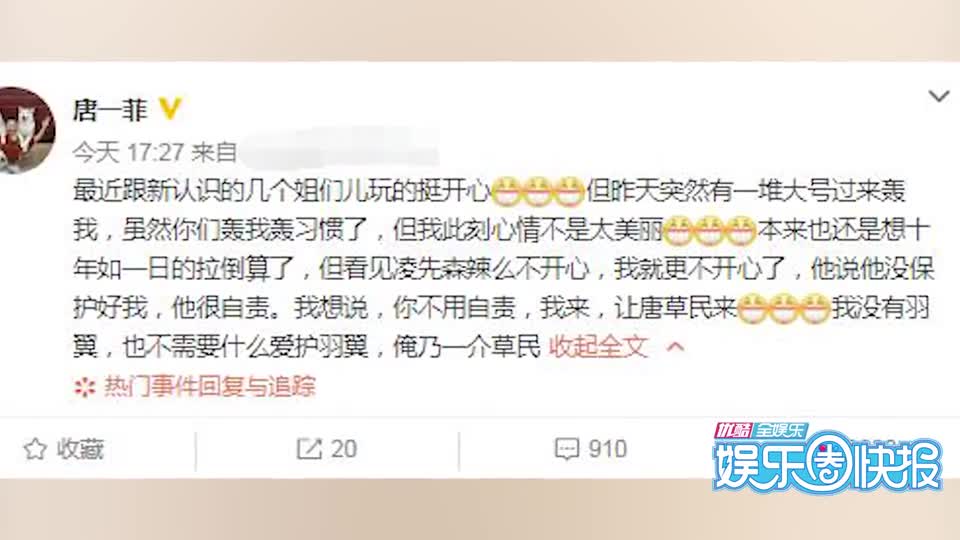Click the 娱乐圈快报 watermark logo

(x=827, y=458)
